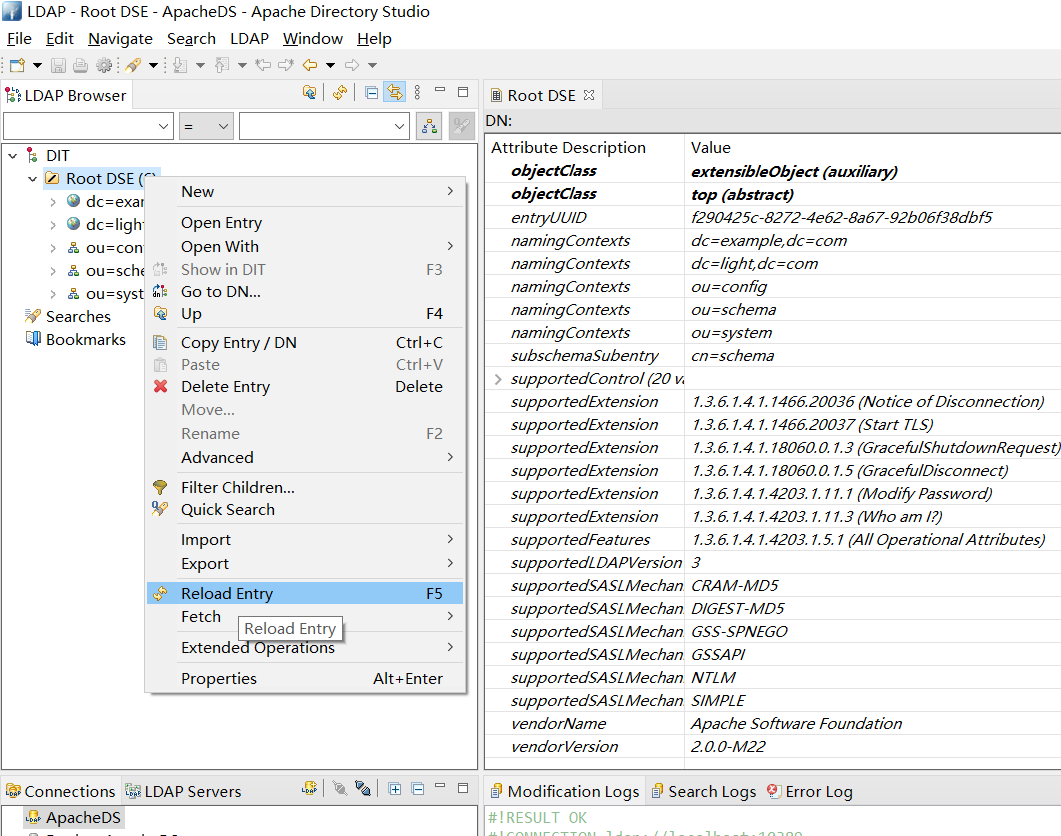
Task: Collapse the DIT tree node
Action: (x=13, y=156)
